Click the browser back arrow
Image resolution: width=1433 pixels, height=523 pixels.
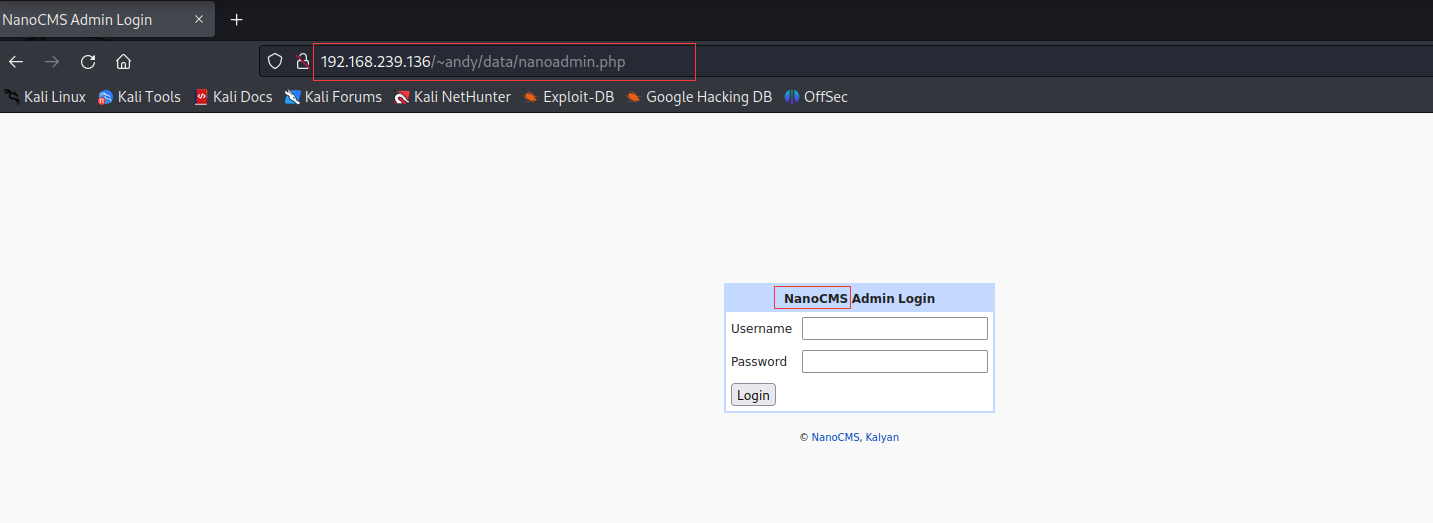pos(16,62)
